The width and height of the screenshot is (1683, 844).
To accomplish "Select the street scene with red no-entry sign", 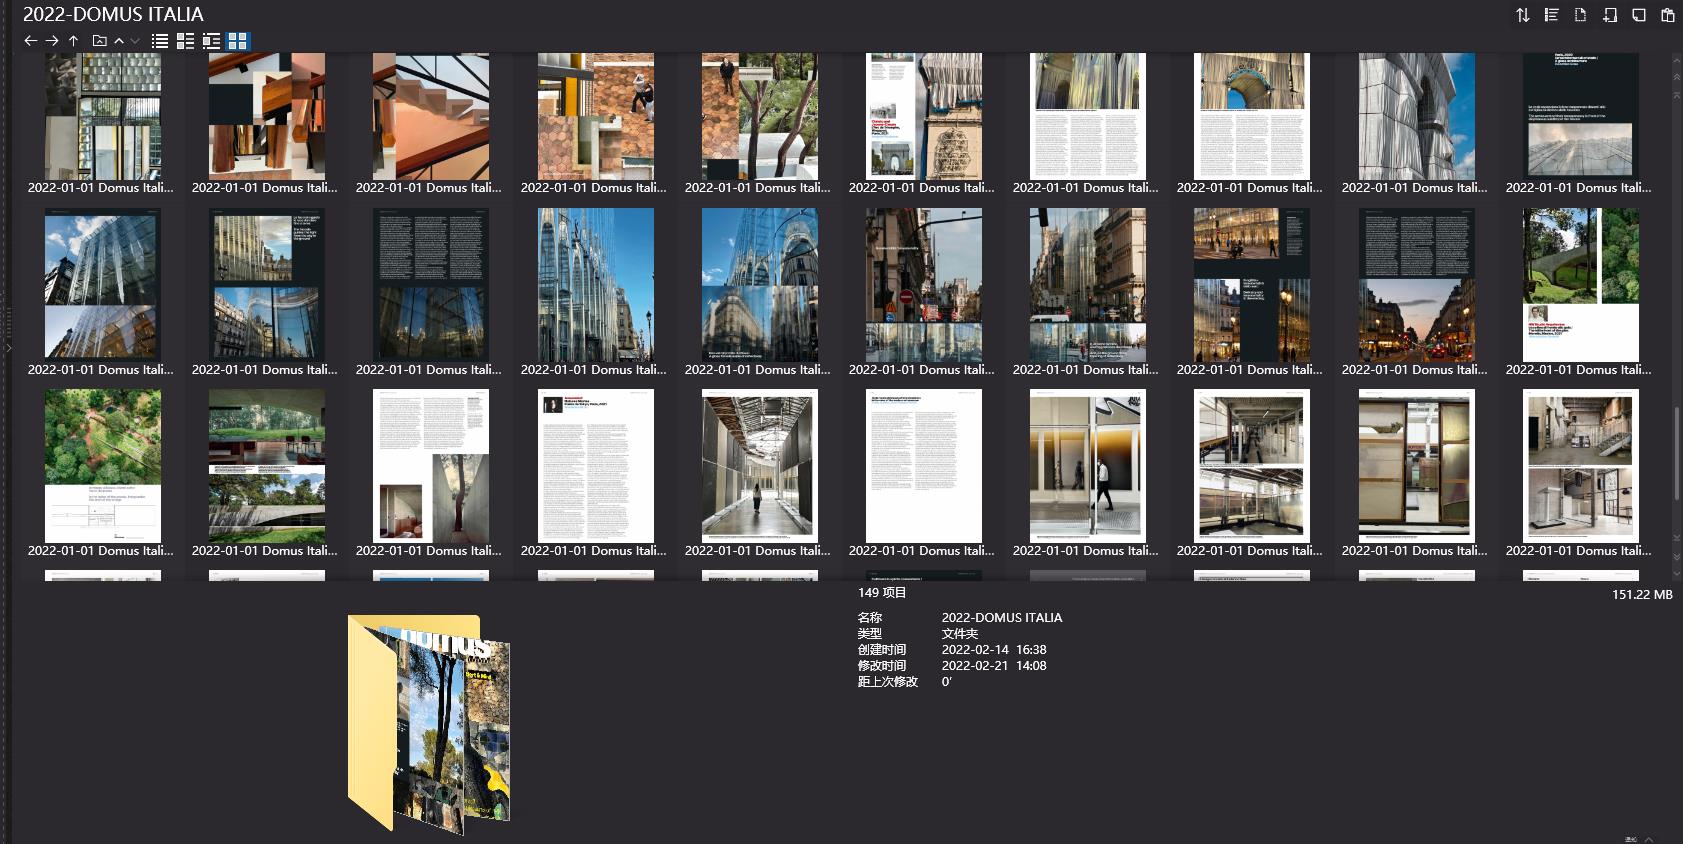I will tap(923, 285).
